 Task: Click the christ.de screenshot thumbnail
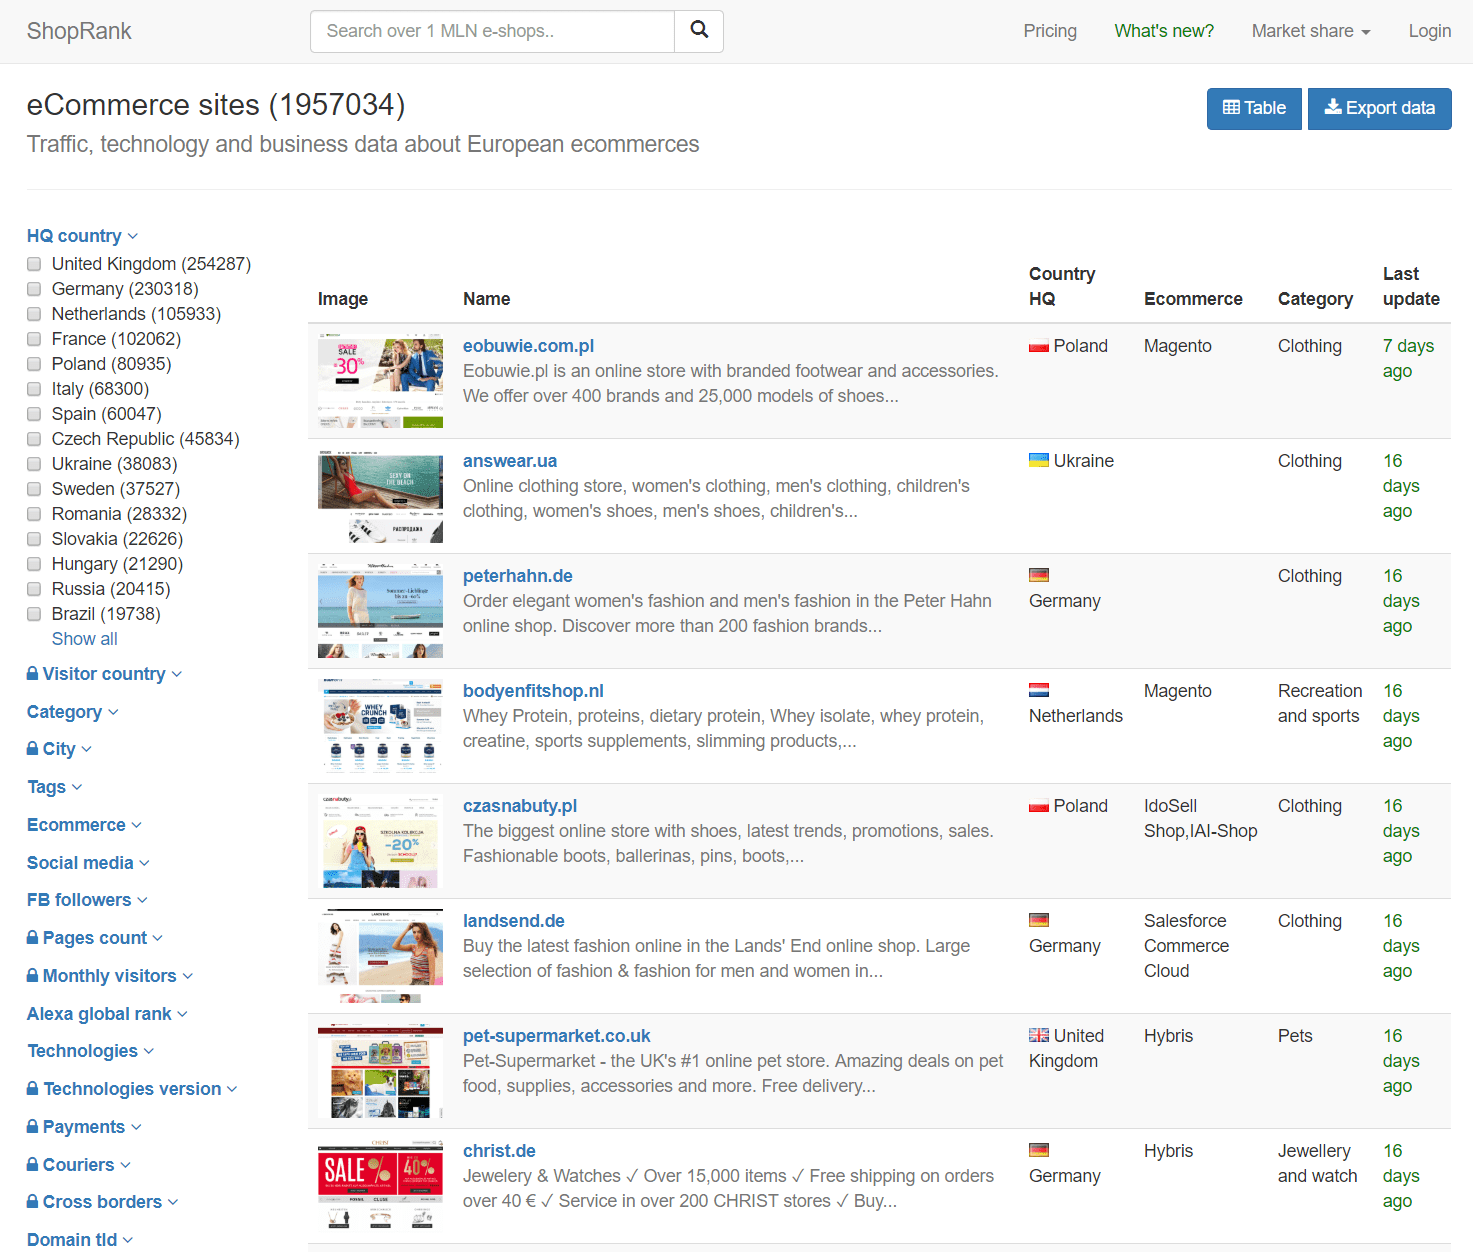pos(380,1186)
